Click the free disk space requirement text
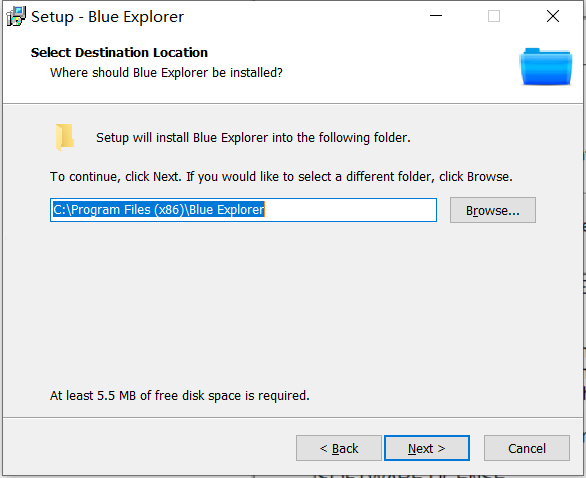The height and width of the screenshot is (478, 586). [180, 395]
